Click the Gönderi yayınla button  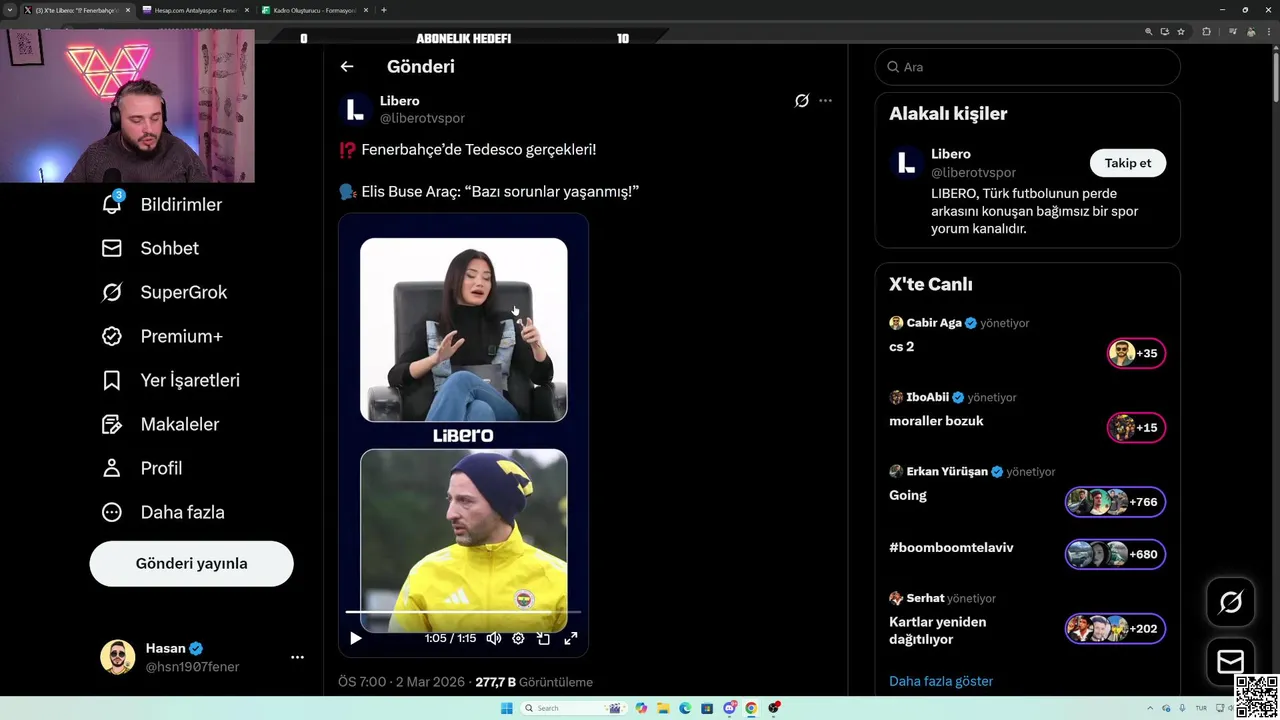tap(191, 563)
